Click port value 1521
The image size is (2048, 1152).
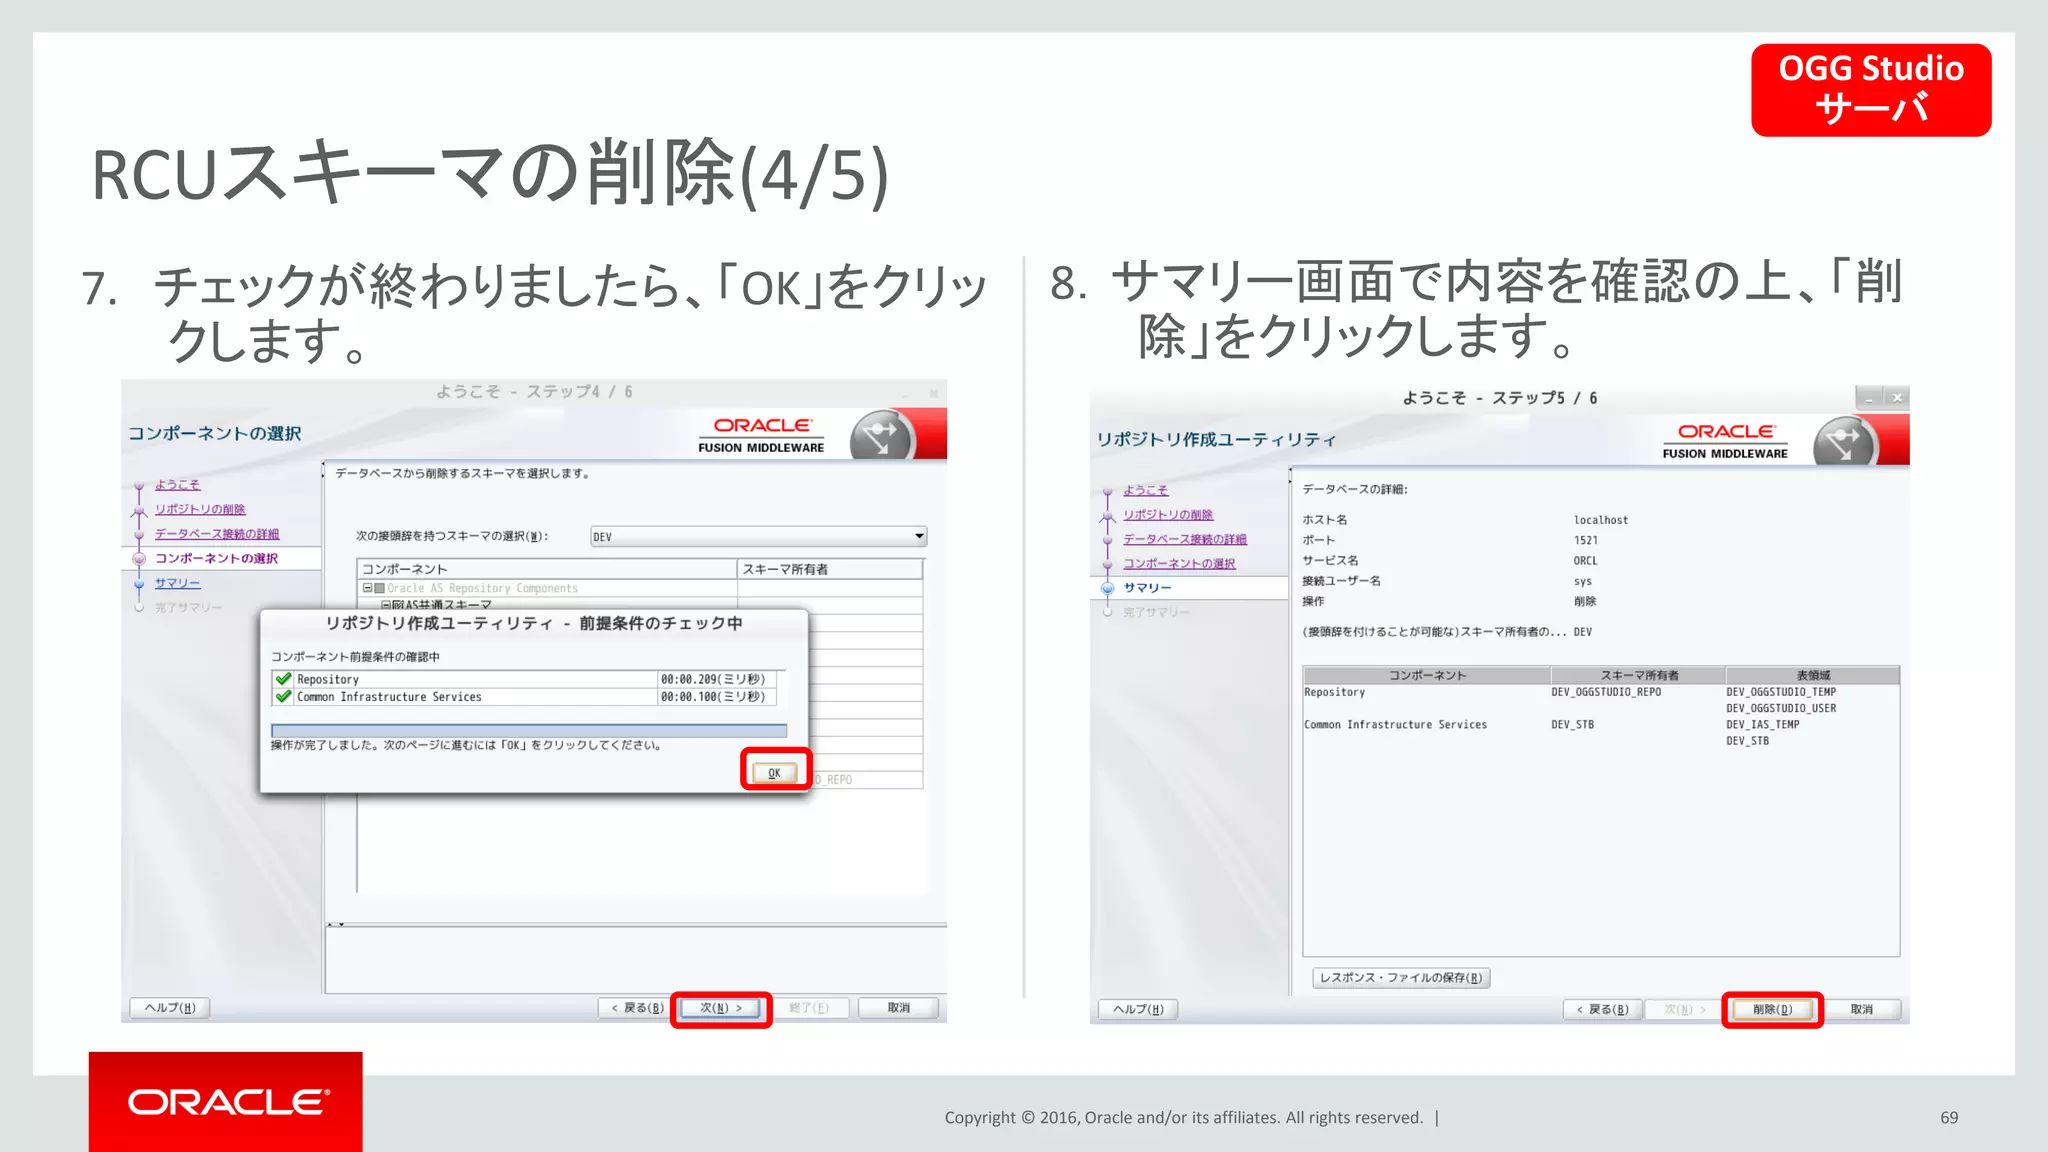1586,540
